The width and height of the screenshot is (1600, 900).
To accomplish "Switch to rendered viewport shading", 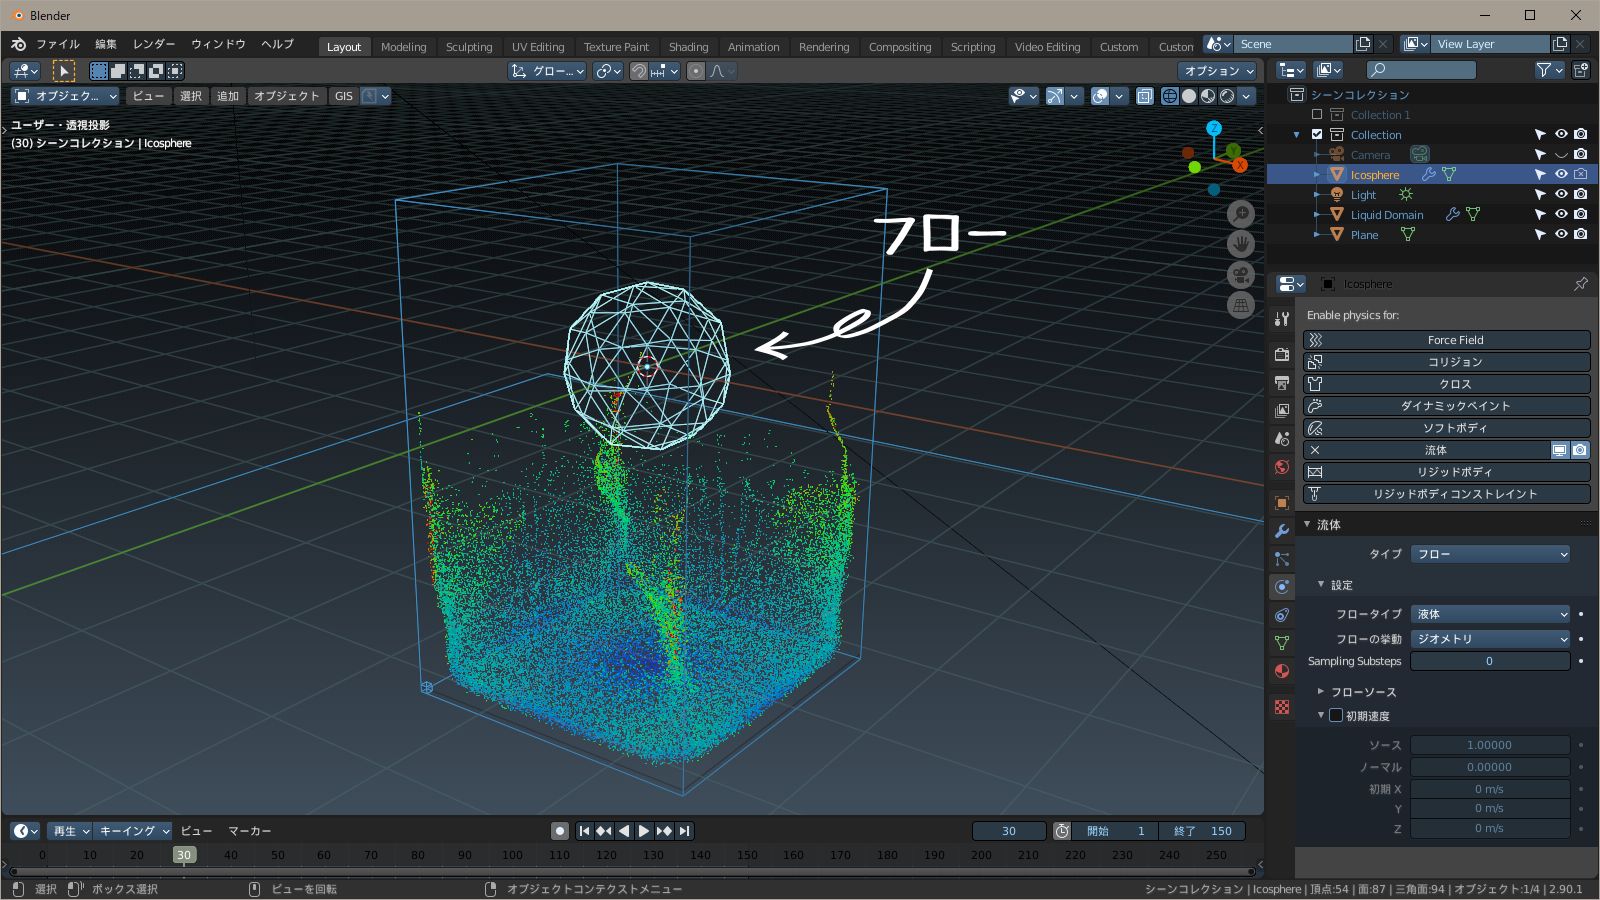I will point(1227,96).
